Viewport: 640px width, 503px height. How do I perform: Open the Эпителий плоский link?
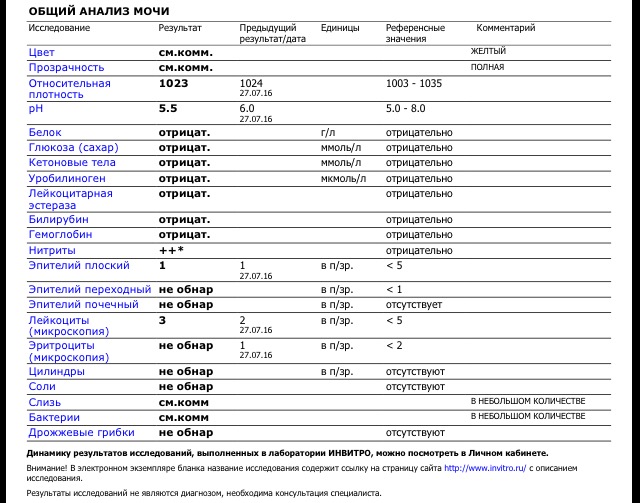click(x=79, y=265)
